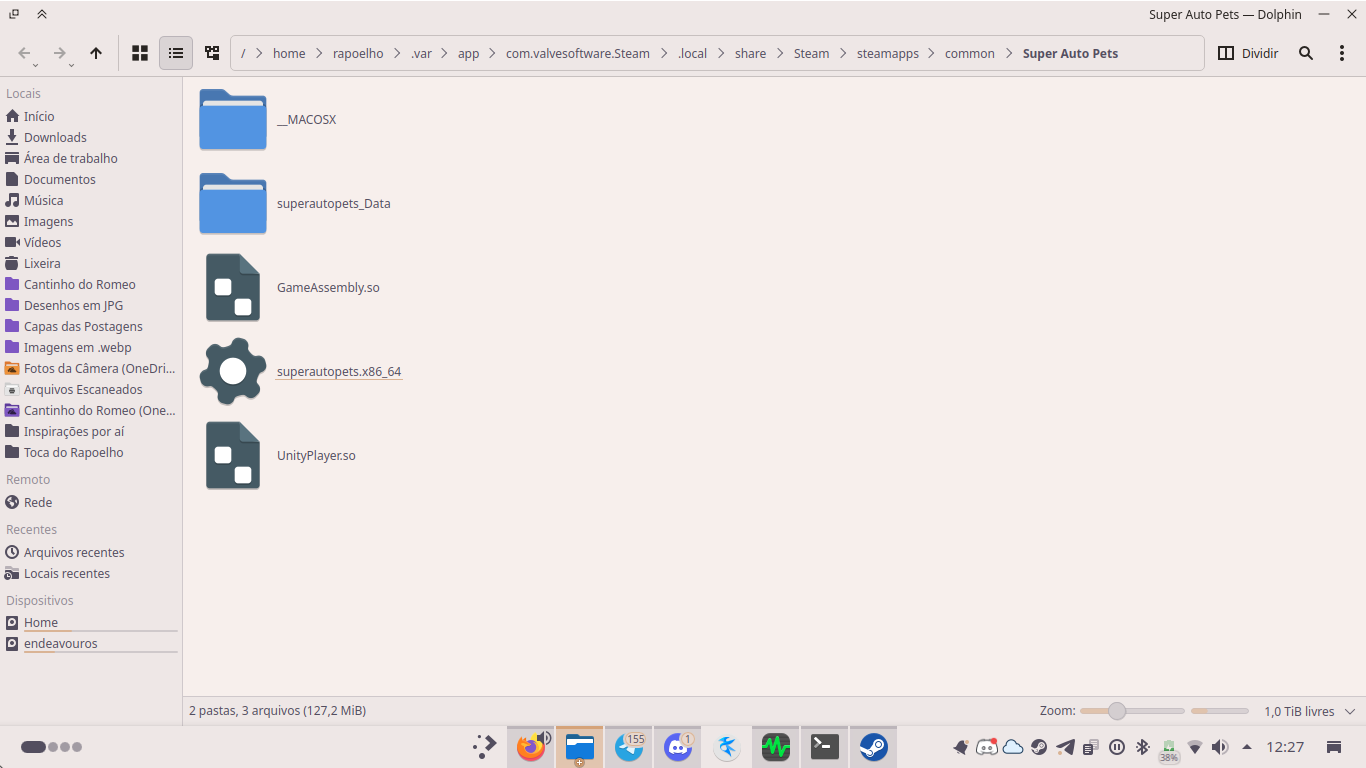Switch to compact list view mode
The height and width of the screenshot is (768, 1366).
coord(176,53)
